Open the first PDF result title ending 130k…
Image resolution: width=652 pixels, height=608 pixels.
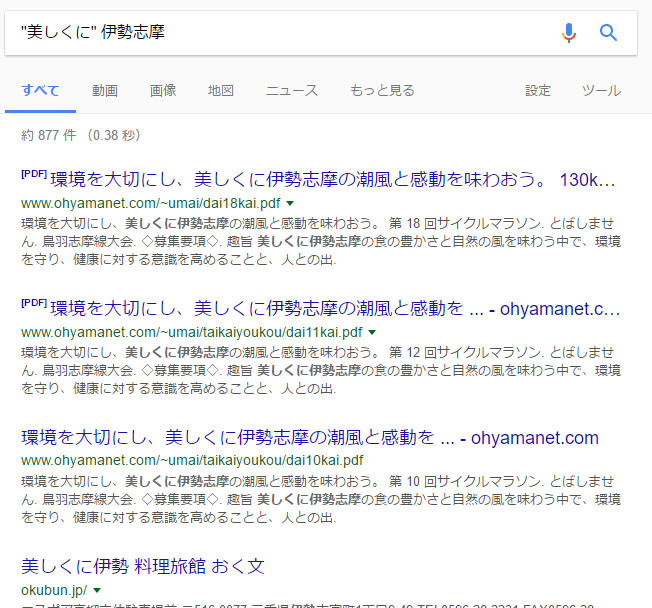point(332,180)
